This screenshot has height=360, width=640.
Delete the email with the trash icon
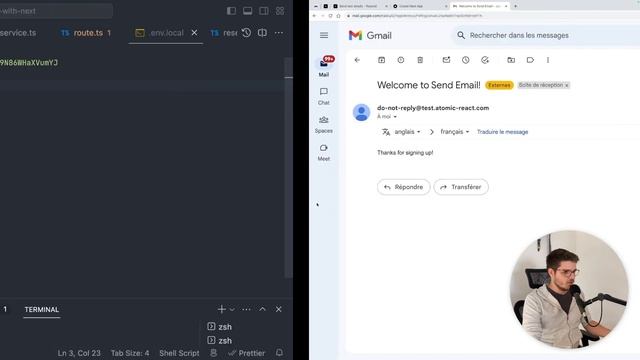[x=420, y=60]
